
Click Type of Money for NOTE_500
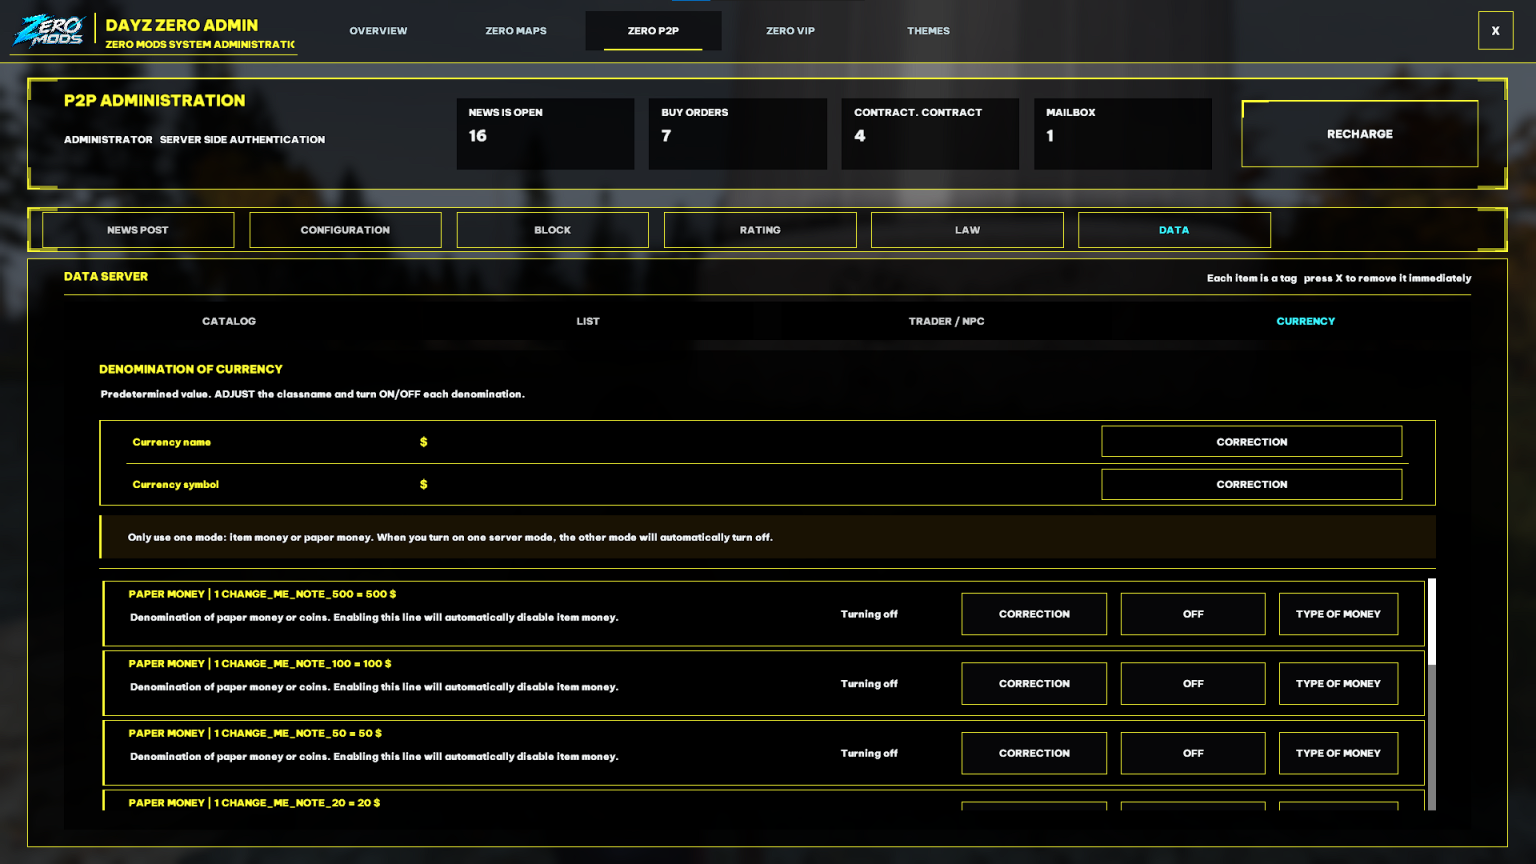click(x=1338, y=614)
